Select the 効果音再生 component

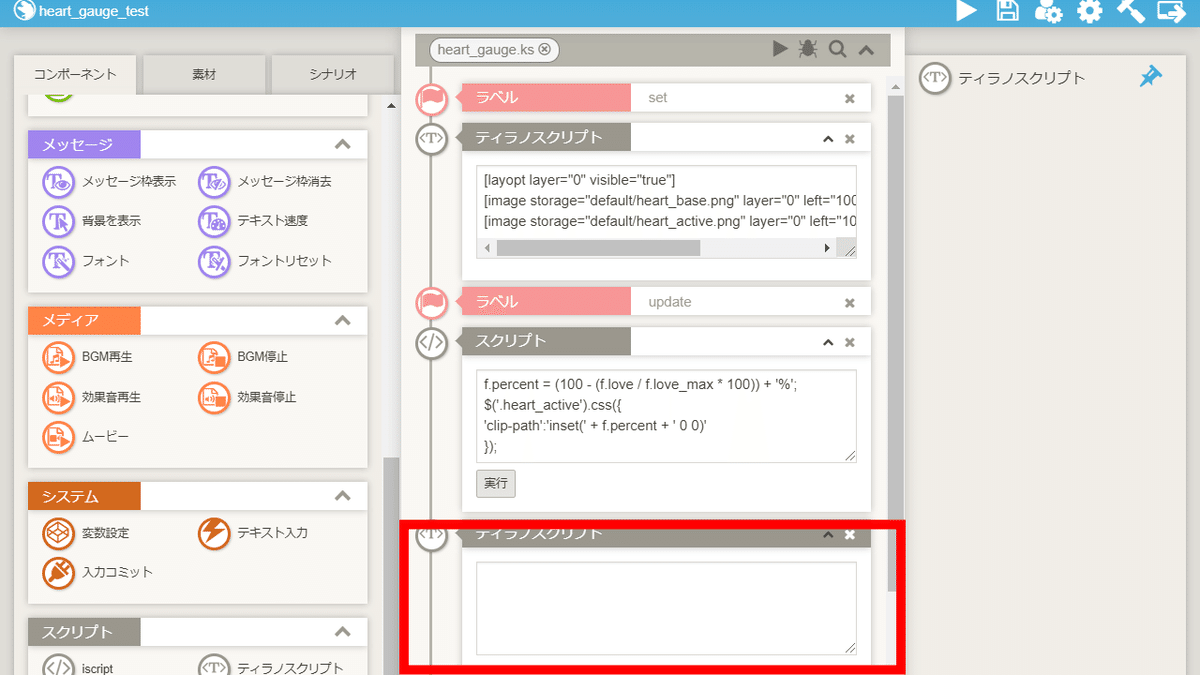point(92,397)
